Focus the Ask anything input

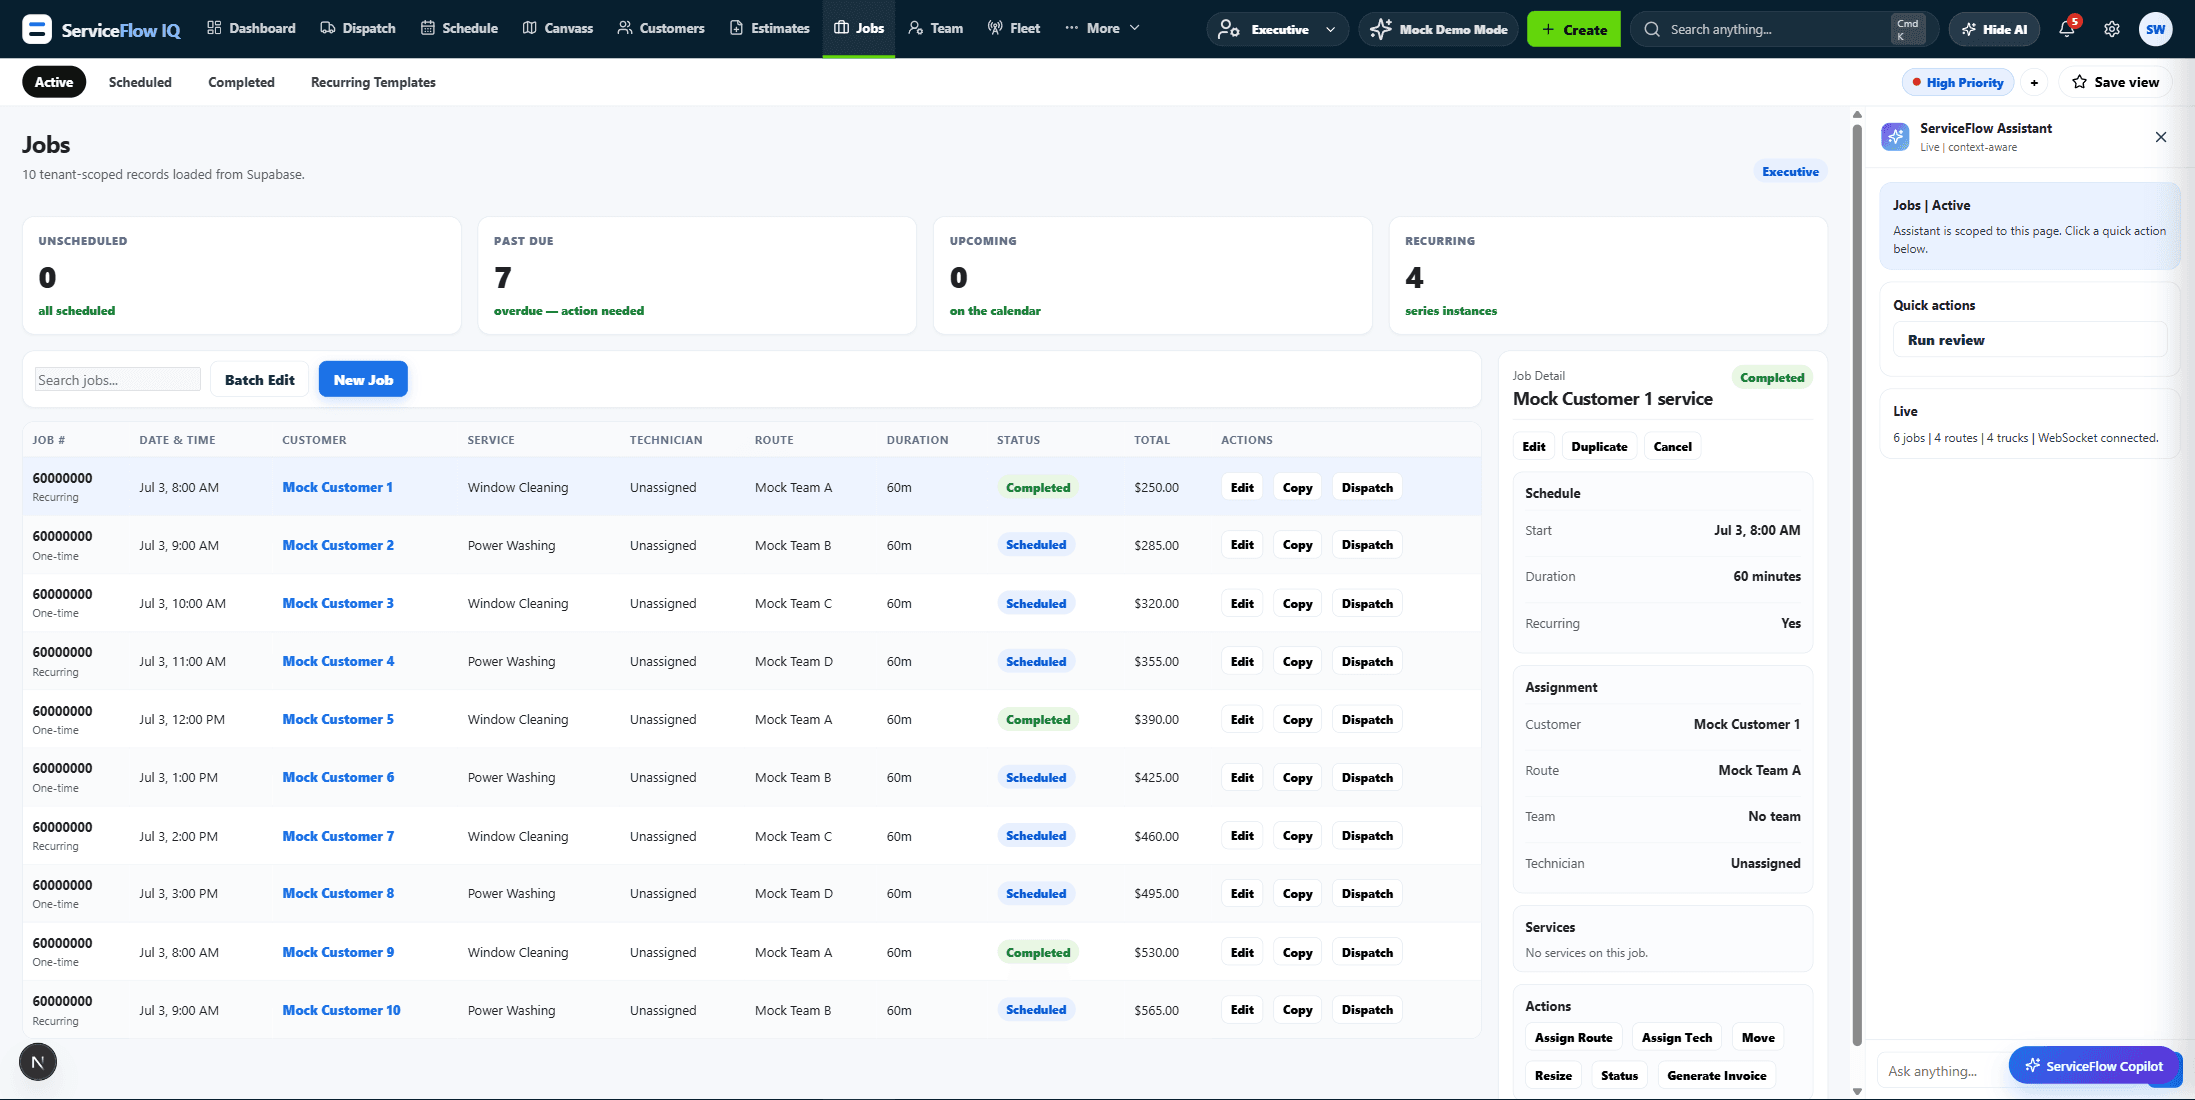coord(1941,1071)
